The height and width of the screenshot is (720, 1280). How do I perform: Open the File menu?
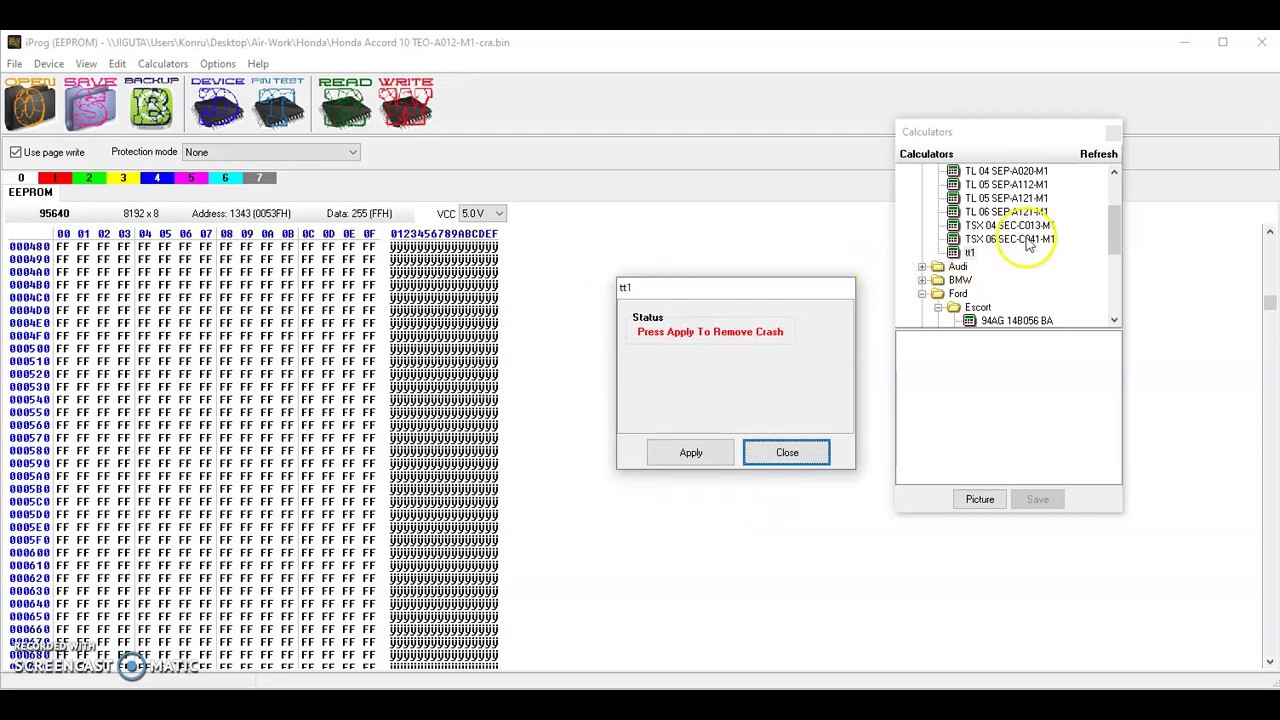click(15, 64)
